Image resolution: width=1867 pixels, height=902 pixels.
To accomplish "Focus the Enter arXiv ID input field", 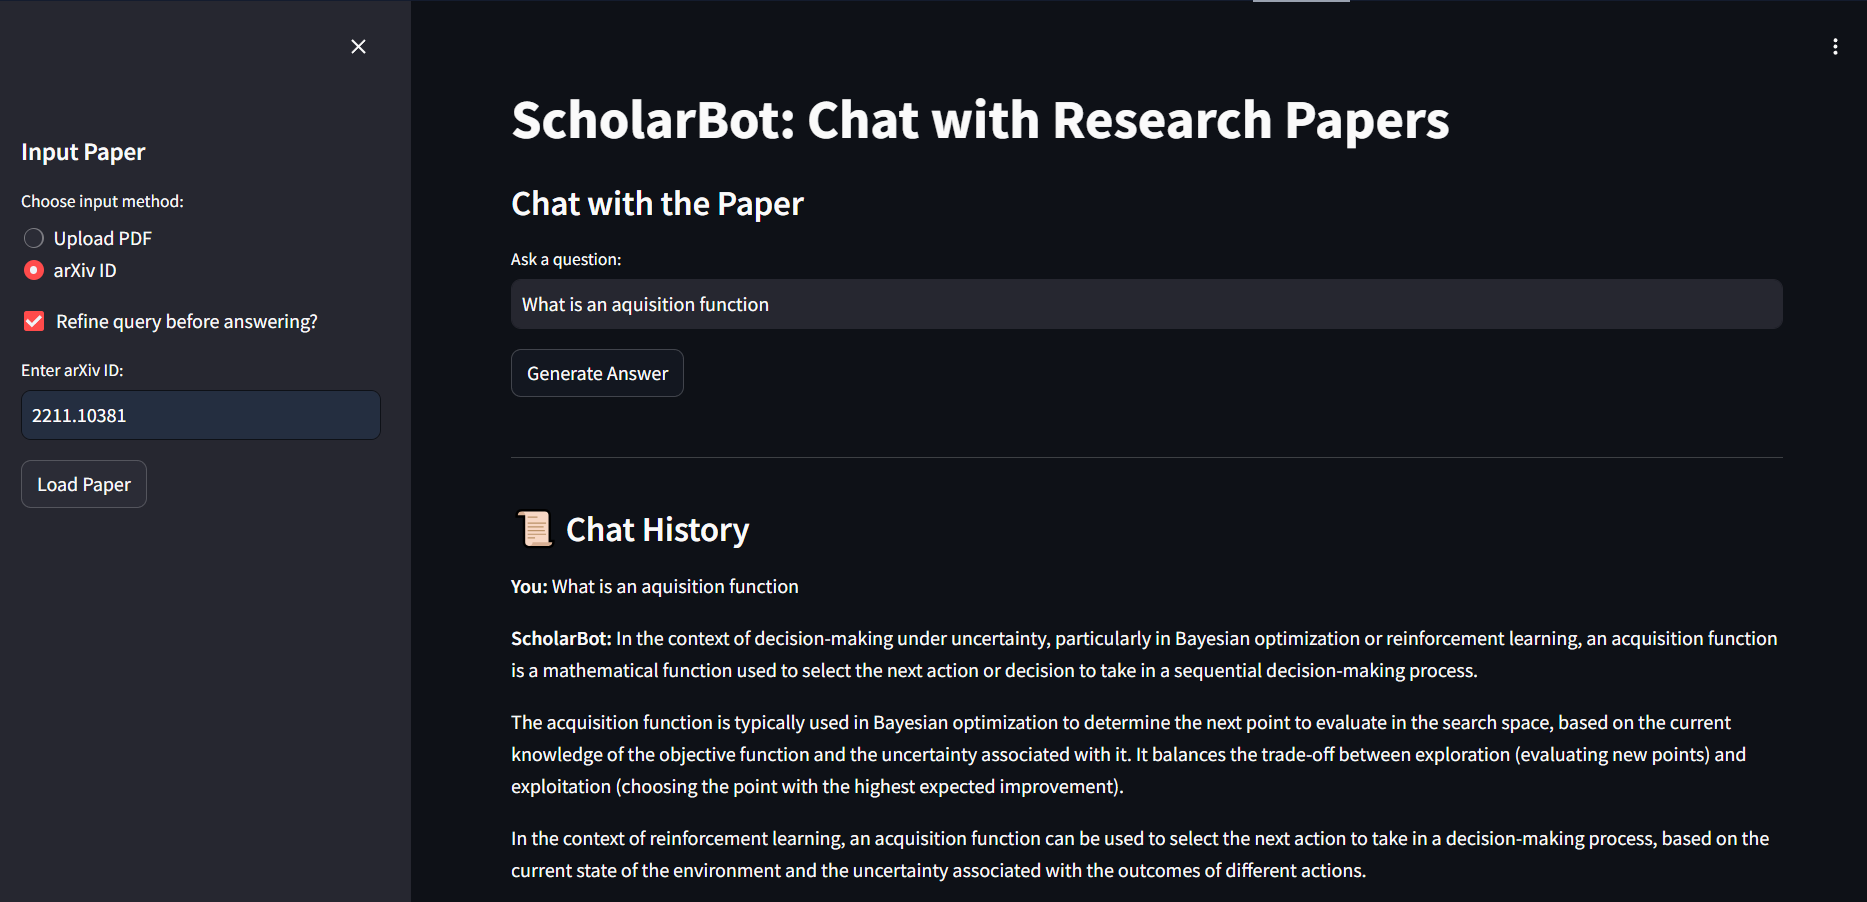I will (x=201, y=415).
